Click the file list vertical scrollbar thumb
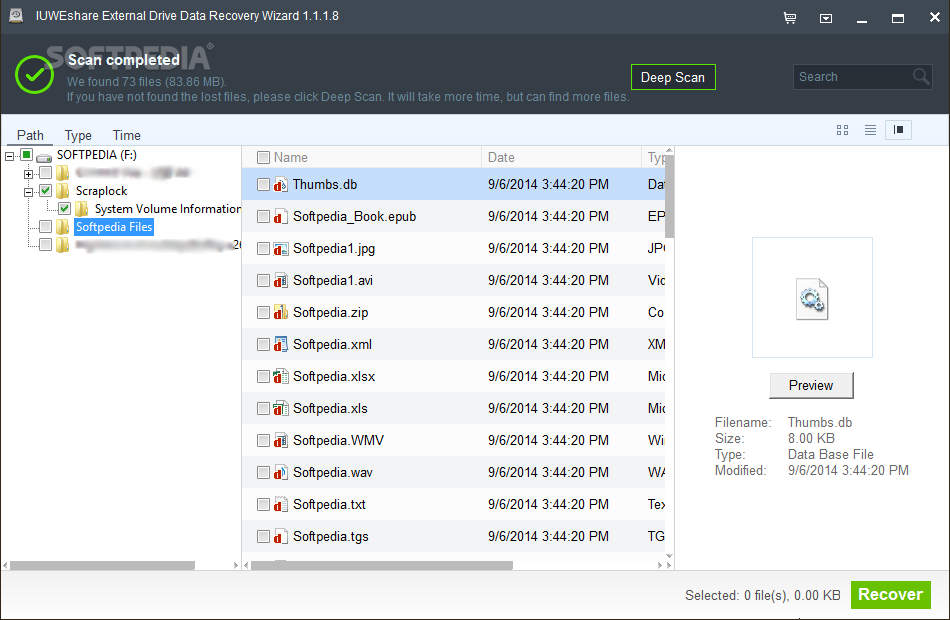This screenshot has height=620, width=950. 669,197
